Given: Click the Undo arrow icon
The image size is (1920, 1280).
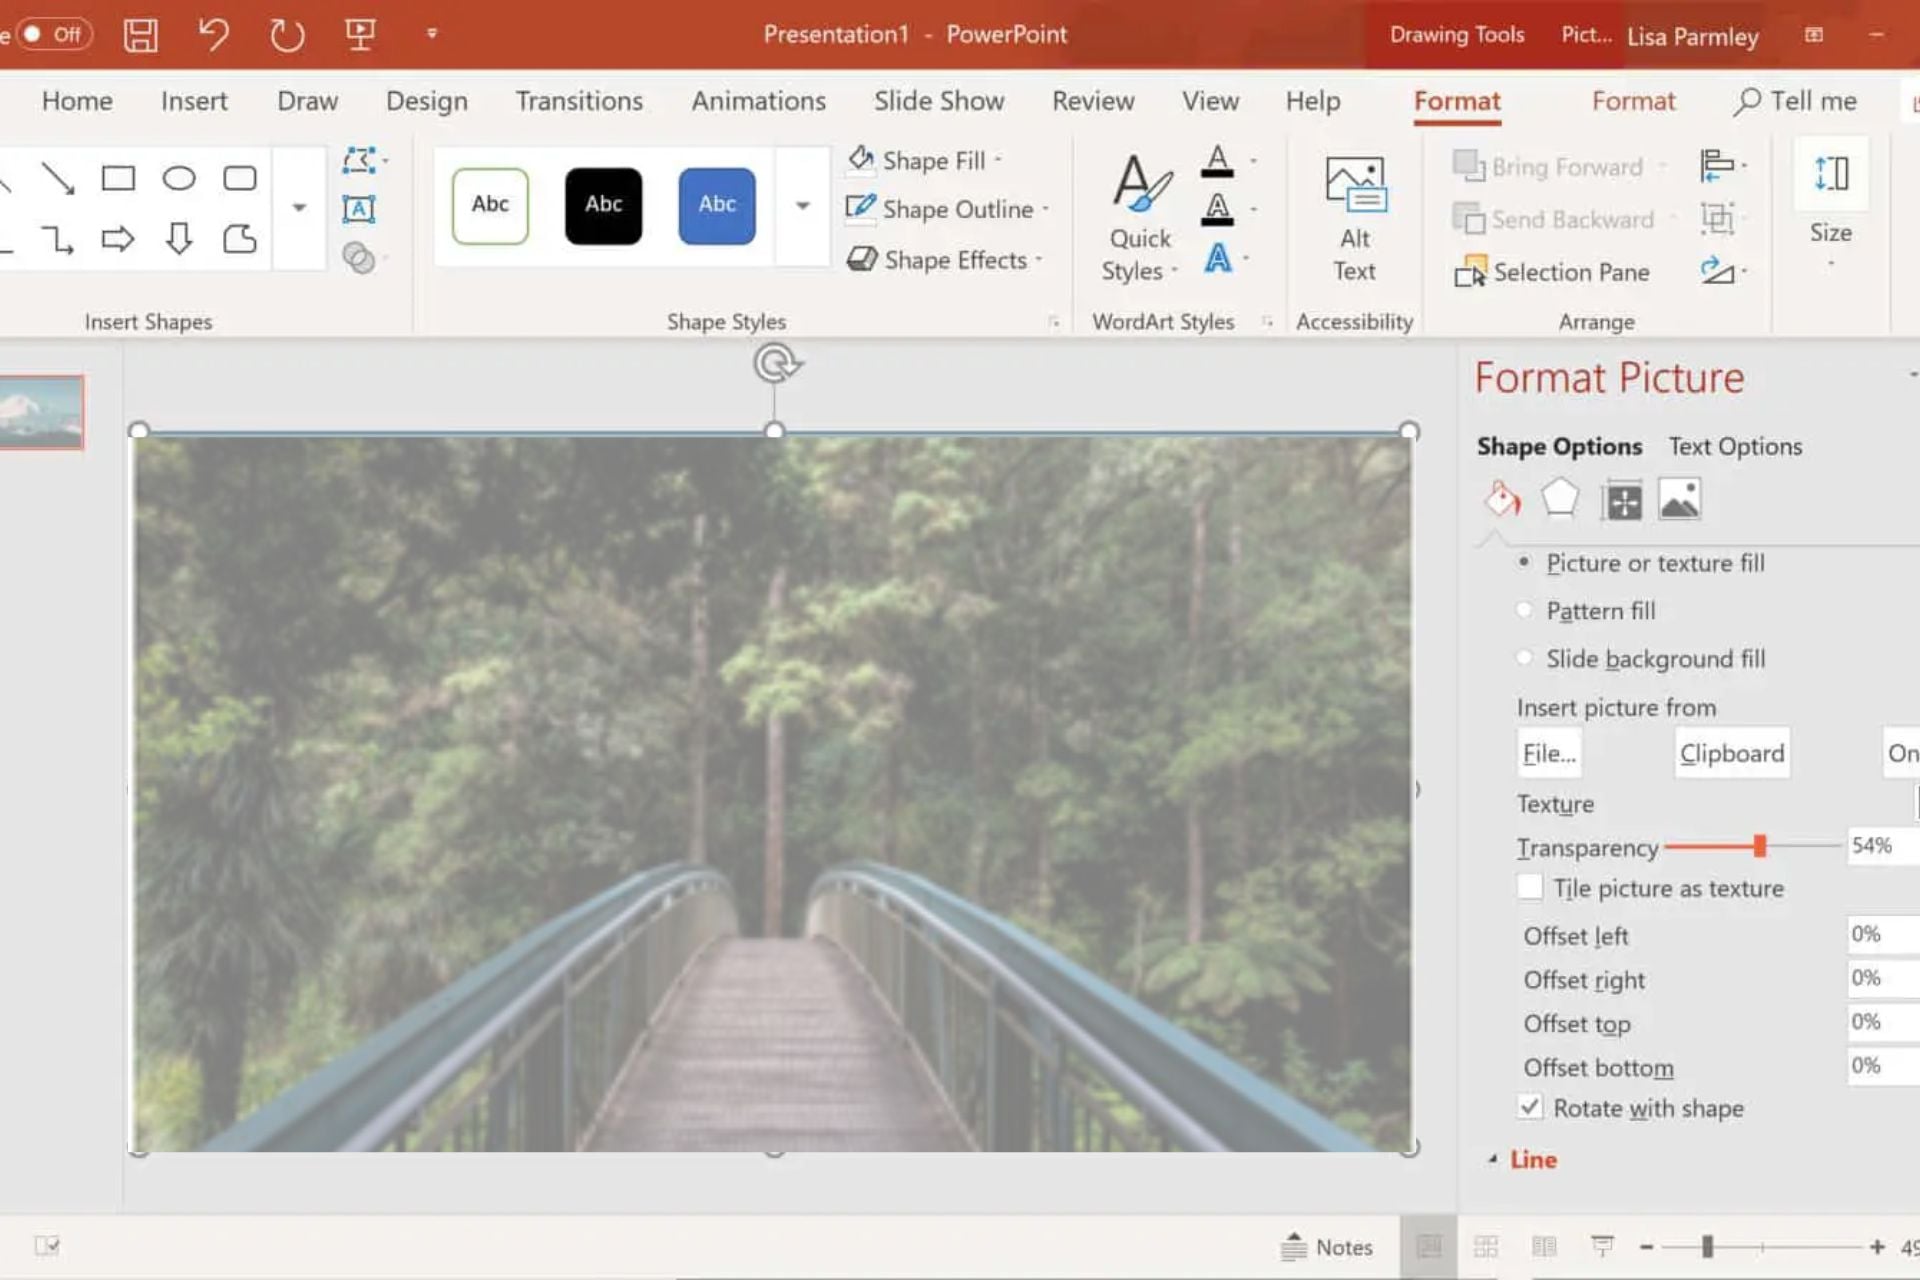Looking at the screenshot, I should point(213,35).
